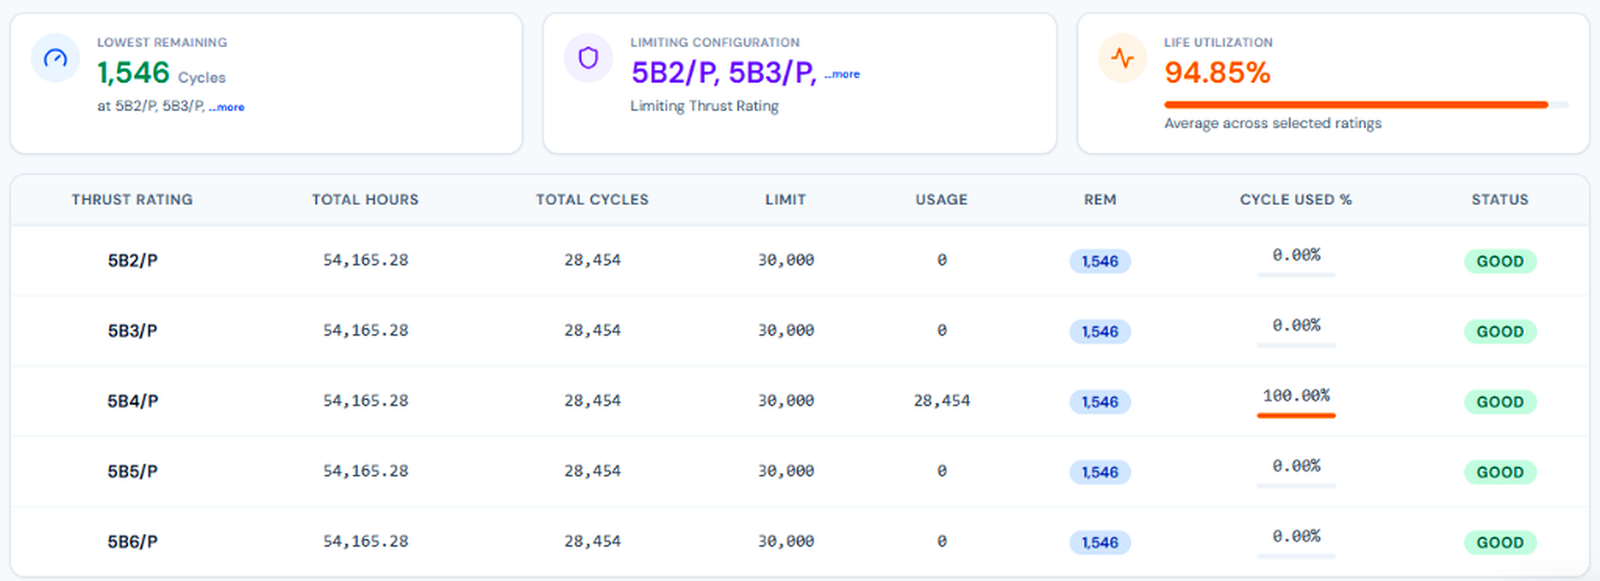The image size is (1600, 581).
Task: Click the 1,546 REM badge for 5B6/P
Action: (1100, 542)
